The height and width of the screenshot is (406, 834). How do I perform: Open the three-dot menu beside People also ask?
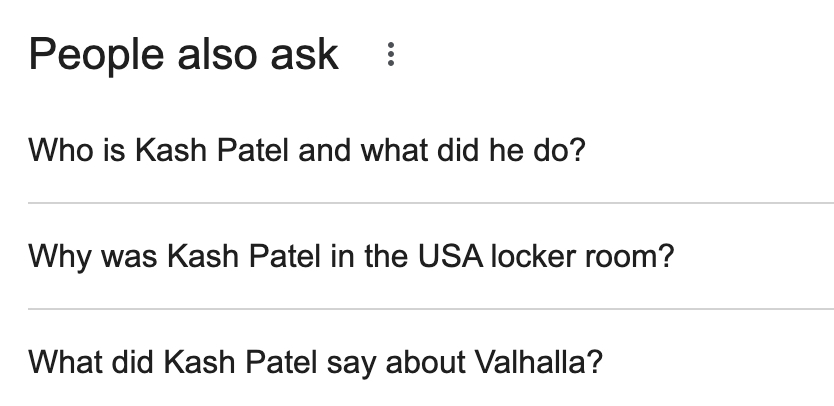point(390,55)
